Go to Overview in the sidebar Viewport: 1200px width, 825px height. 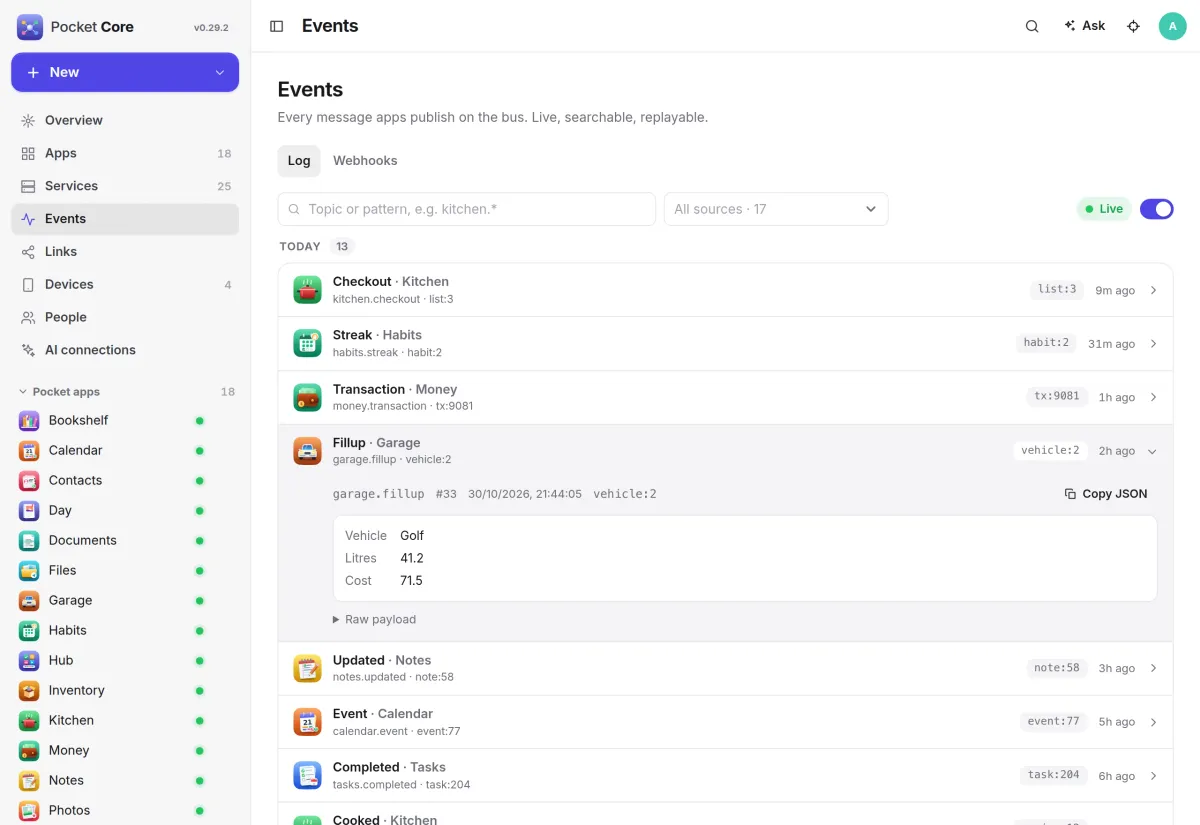(x=125, y=120)
